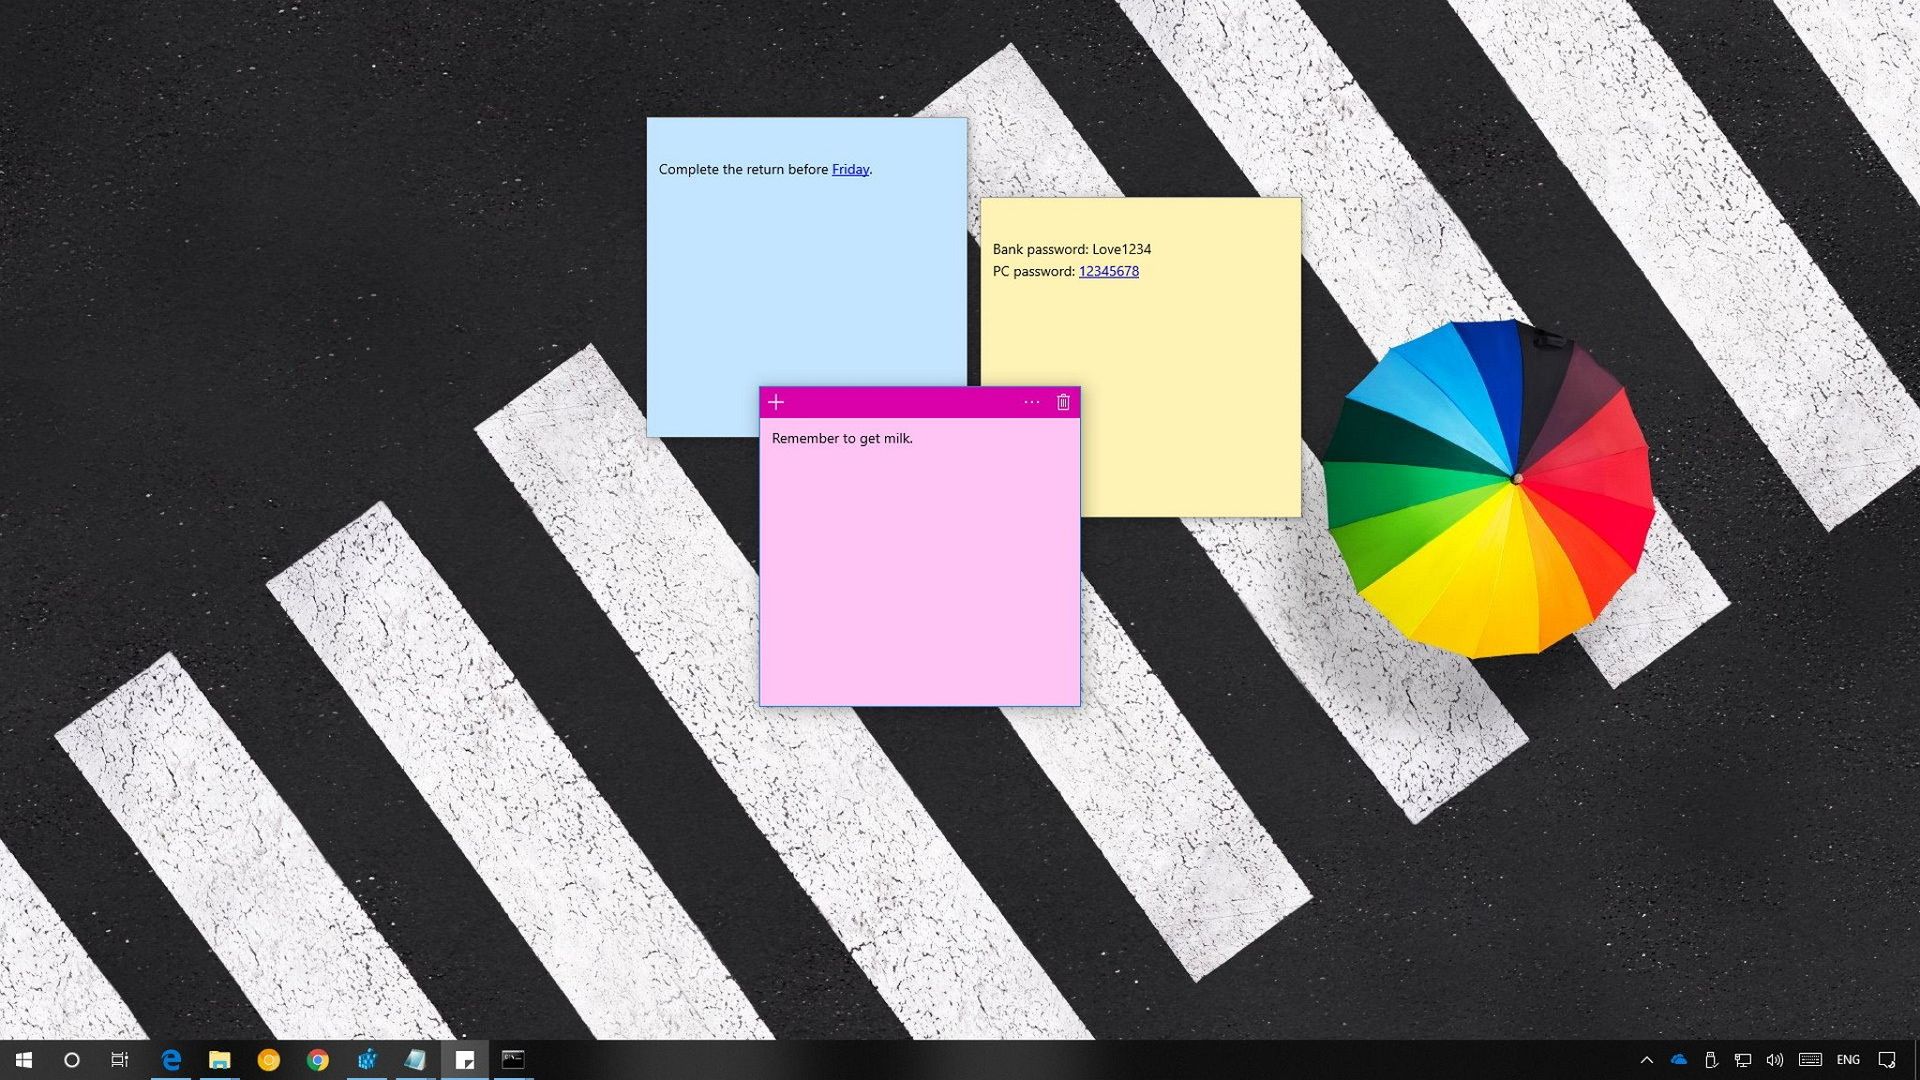Open the volume control
1920x1080 pixels.
[1776, 1060]
